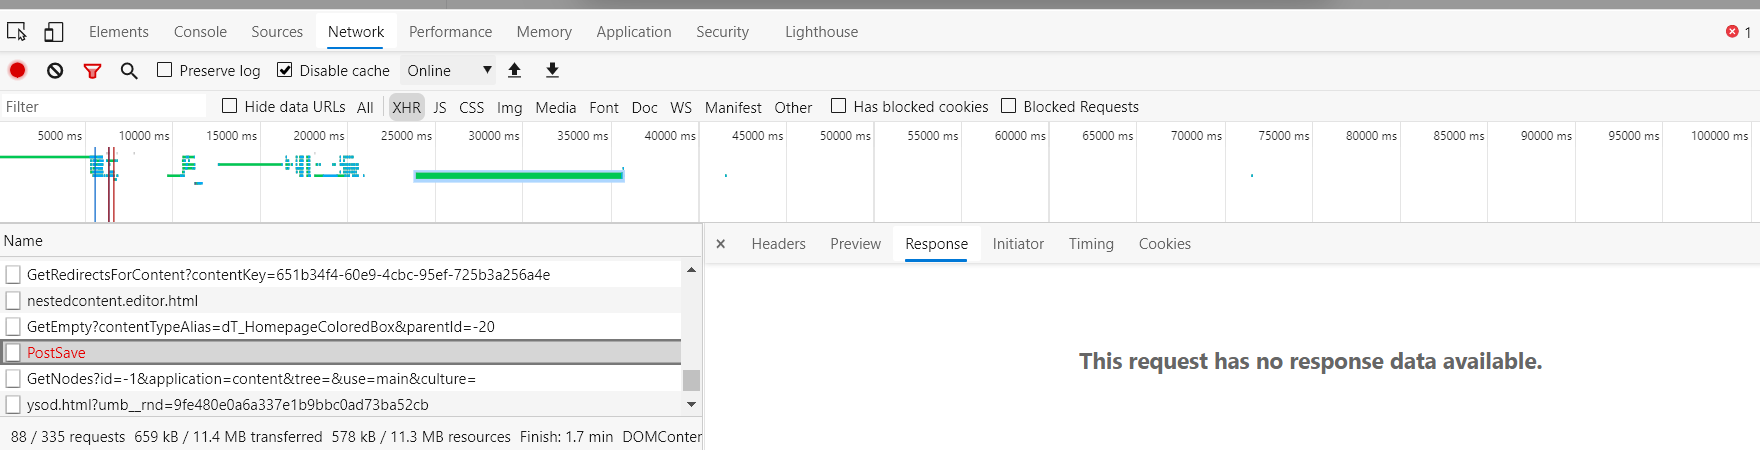Open network search magnifier

129,70
